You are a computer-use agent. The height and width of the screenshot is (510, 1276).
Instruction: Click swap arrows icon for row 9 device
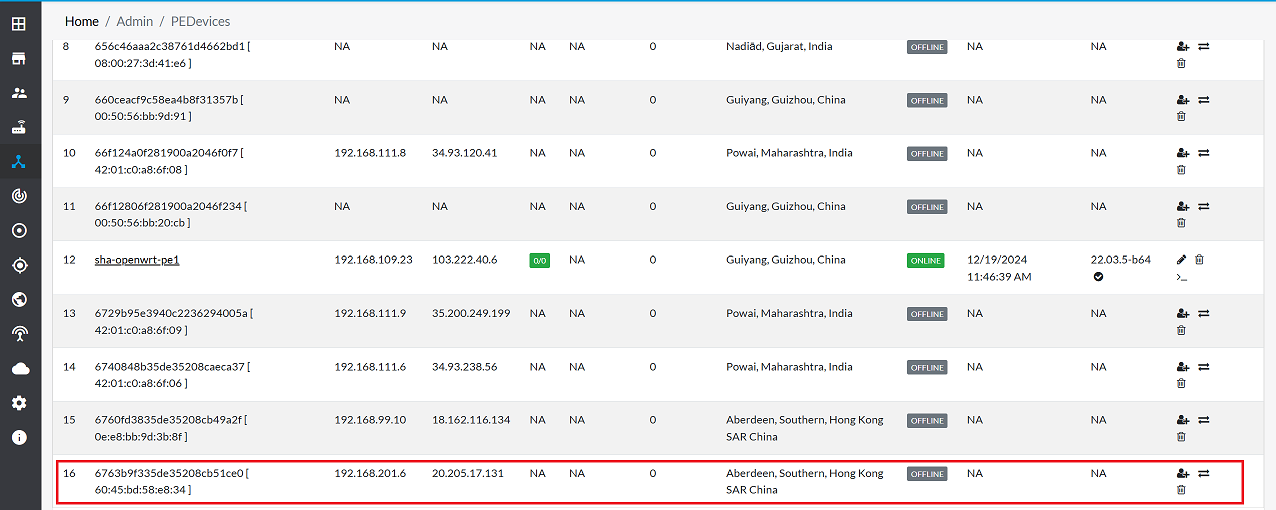(x=1204, y=100)
